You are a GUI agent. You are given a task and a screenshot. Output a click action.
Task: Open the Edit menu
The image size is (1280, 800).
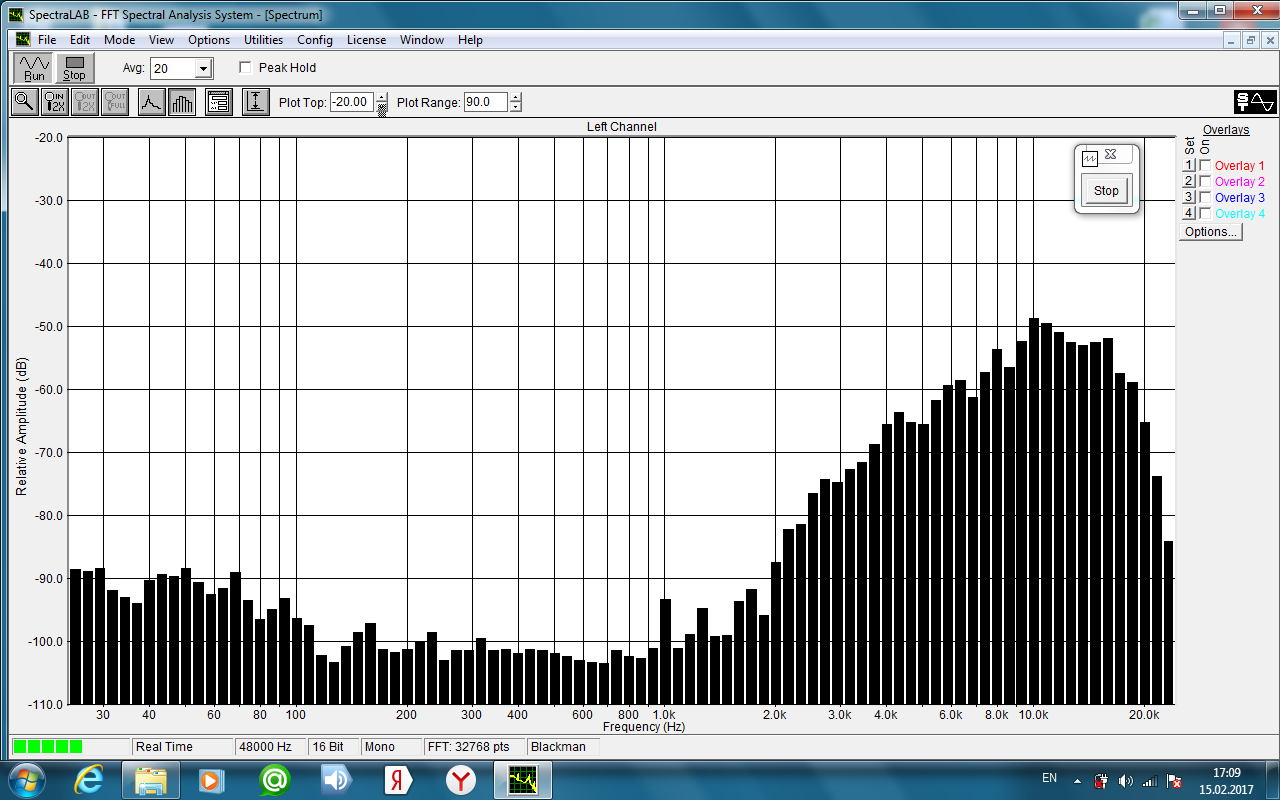coord(80,40)
